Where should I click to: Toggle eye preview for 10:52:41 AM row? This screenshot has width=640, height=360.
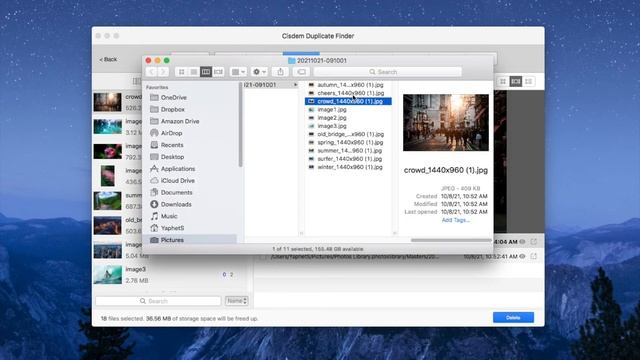coord(522,256)
